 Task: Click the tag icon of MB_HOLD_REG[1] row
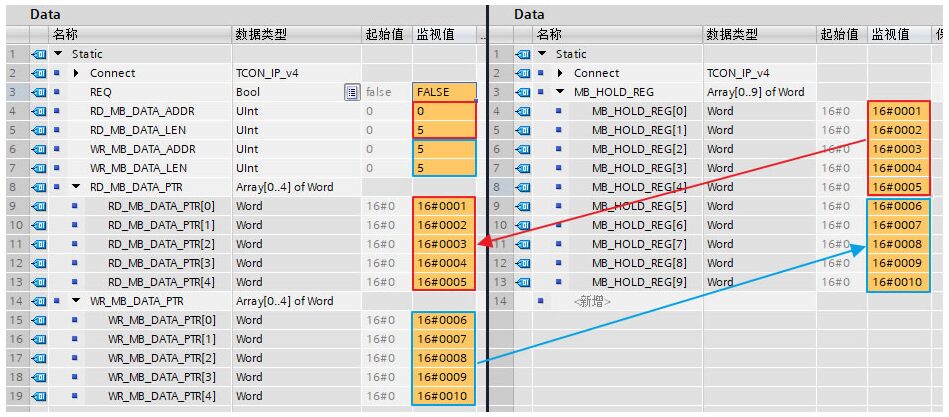point(522,130)
